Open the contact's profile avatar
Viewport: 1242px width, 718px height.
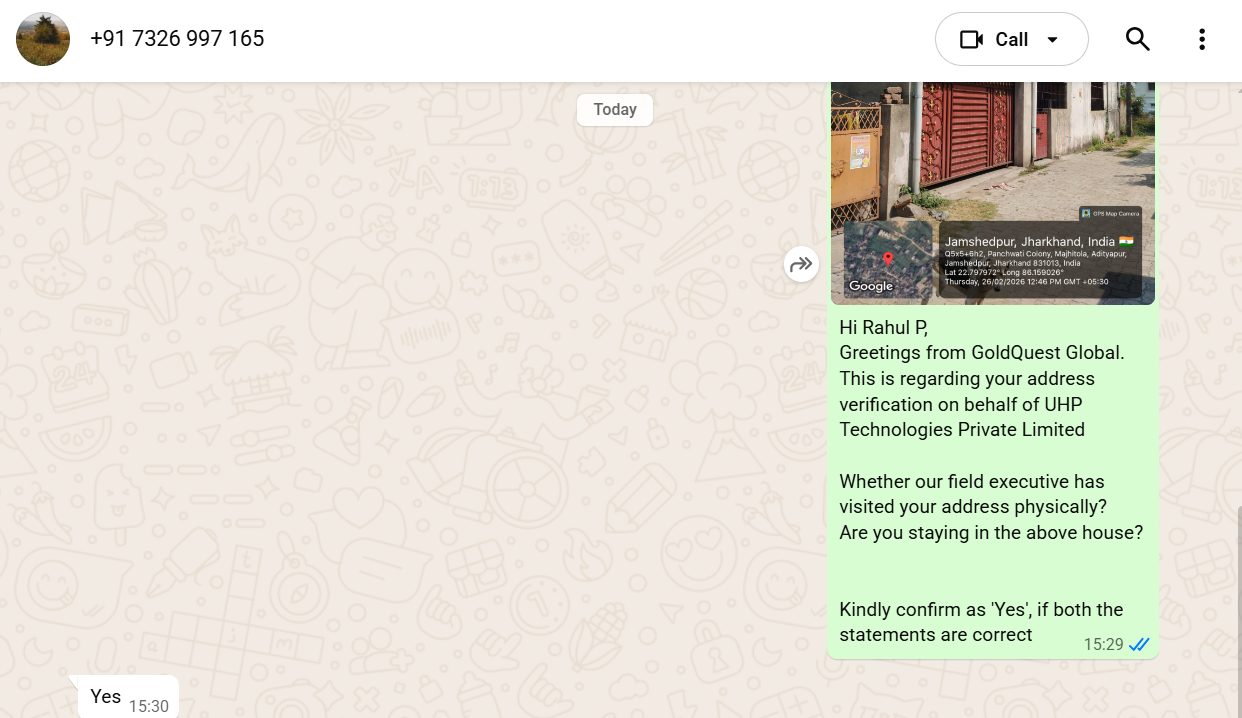coord(43,39)
